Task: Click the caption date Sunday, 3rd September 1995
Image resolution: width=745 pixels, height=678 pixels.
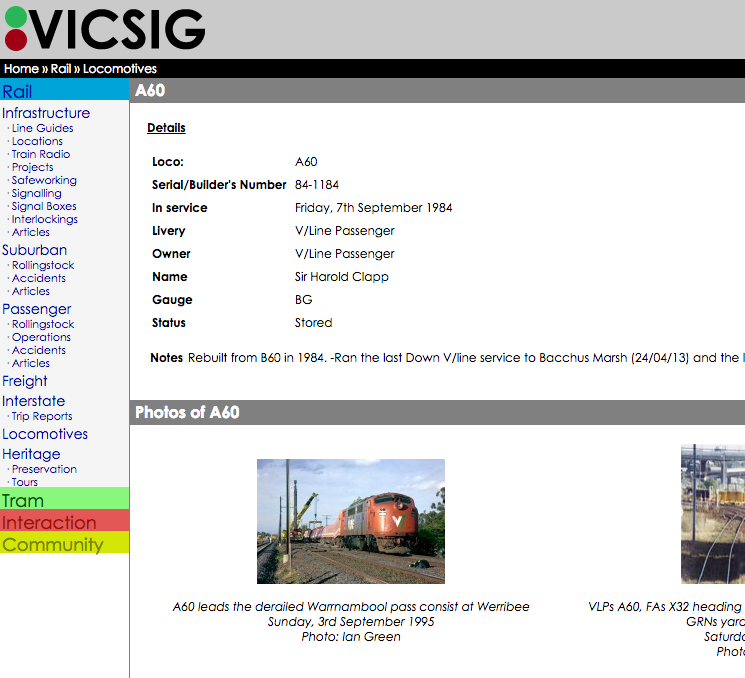Action: coord(351,622)
